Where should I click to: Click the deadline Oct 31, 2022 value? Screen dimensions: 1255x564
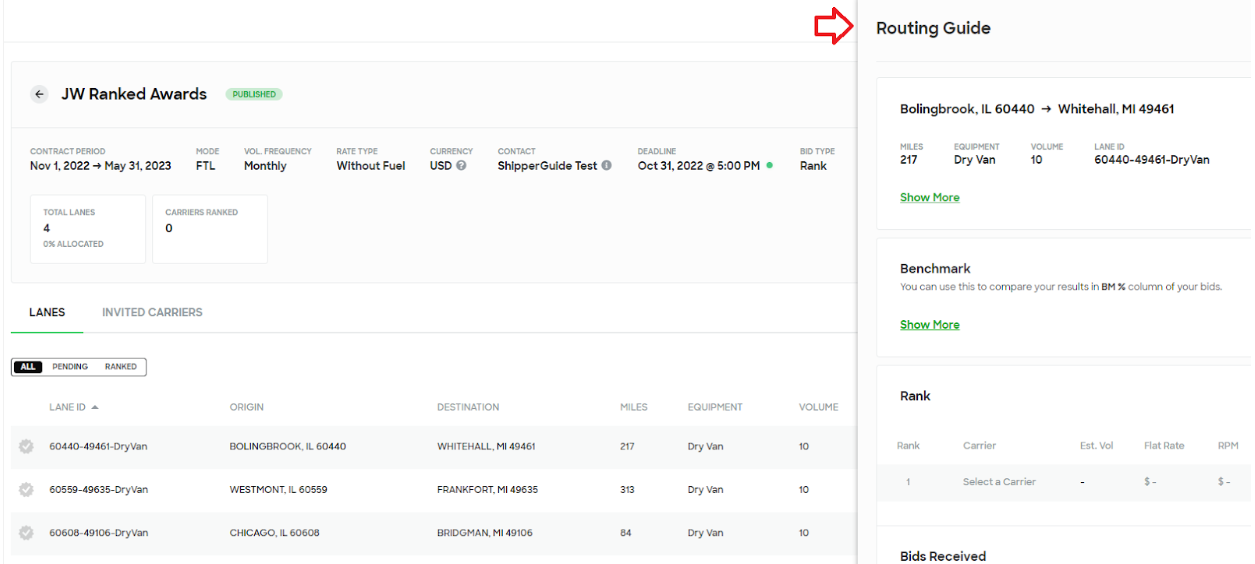coord(699,166)
